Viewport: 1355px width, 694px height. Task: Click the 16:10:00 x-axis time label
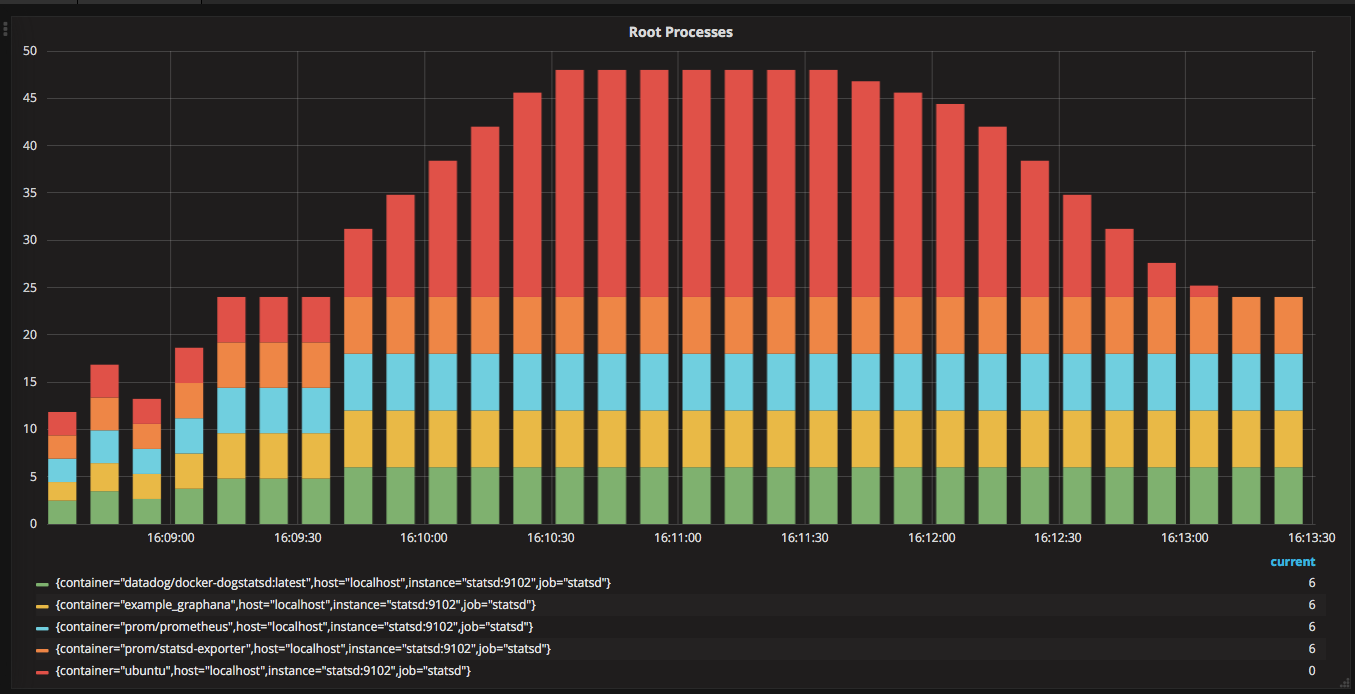point(424,538)
